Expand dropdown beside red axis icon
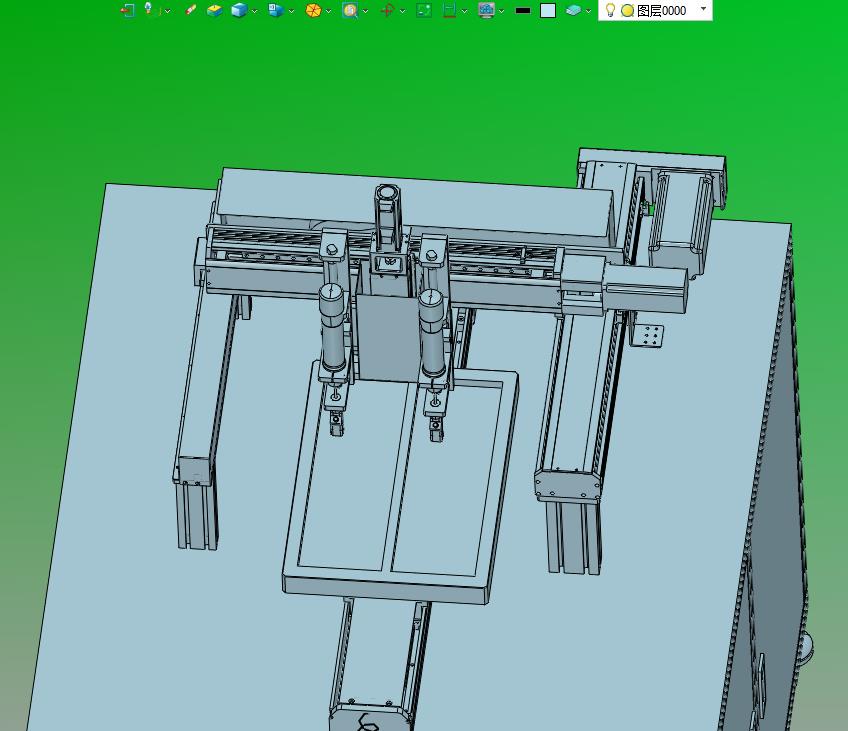Screen dimensions: 848x731 tap(402, 11)
